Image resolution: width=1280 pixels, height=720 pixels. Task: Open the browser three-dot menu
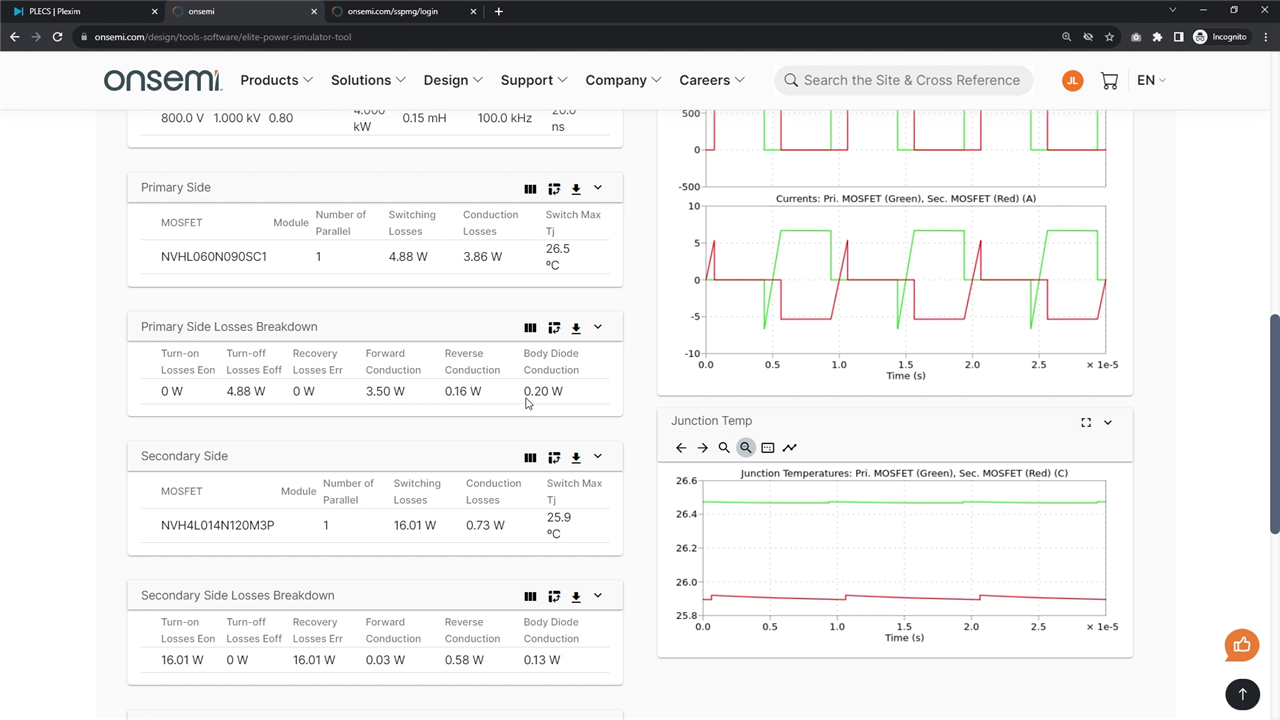coord(1265,37)
